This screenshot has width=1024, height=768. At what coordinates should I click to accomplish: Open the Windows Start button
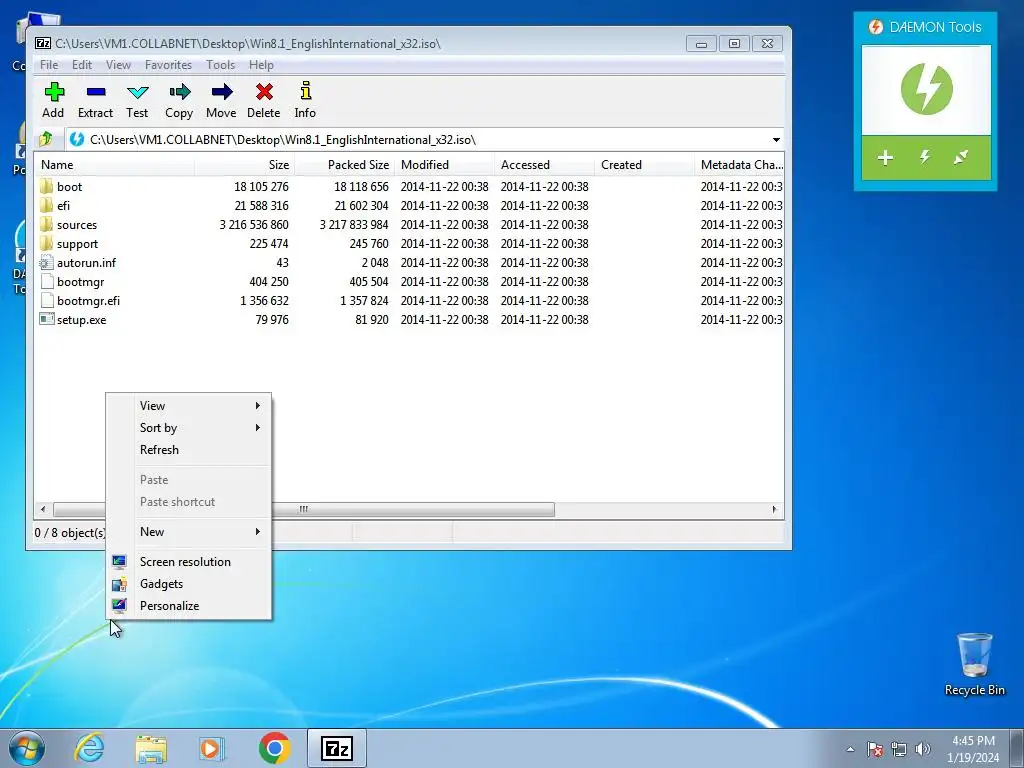pos(27,748)
